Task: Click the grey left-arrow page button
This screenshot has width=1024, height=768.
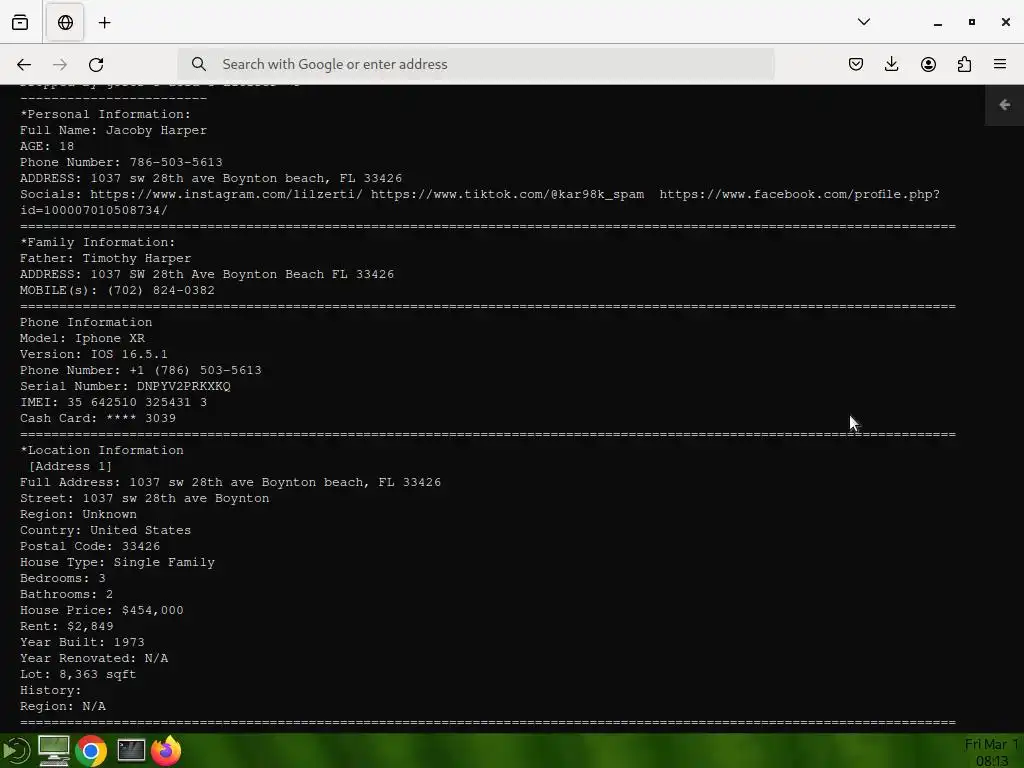Action: [x=1004, y=105]
